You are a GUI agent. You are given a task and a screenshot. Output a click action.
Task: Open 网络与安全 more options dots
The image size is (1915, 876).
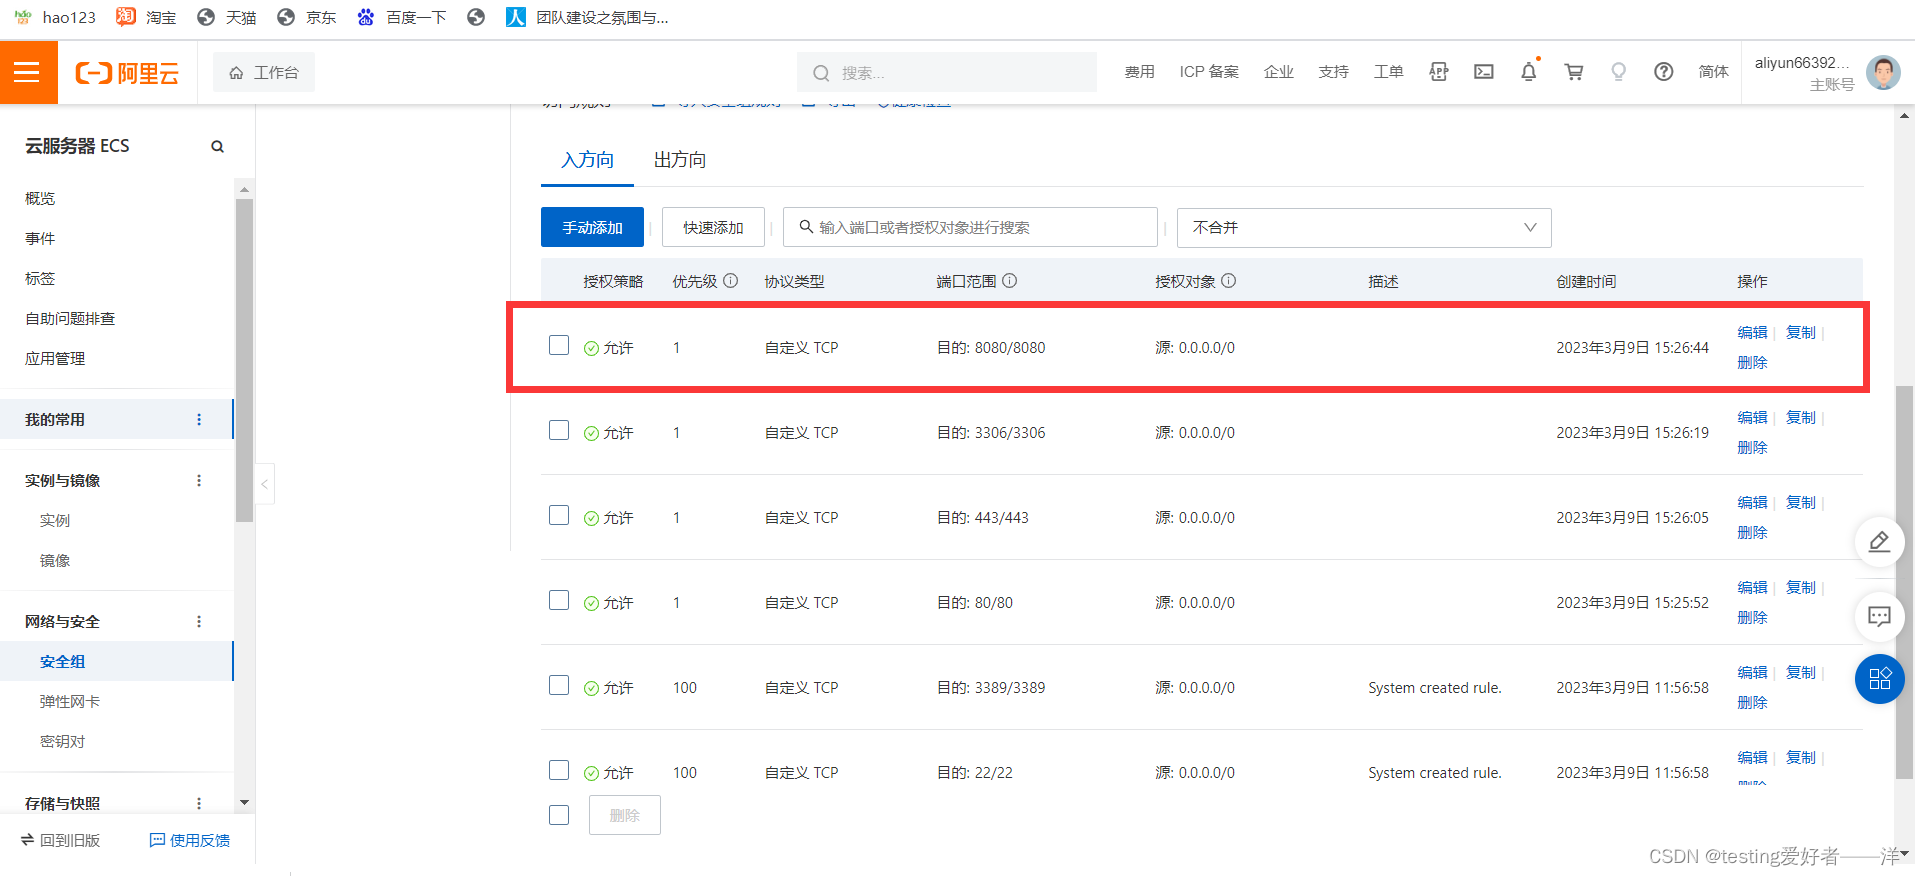coord(199,622)
